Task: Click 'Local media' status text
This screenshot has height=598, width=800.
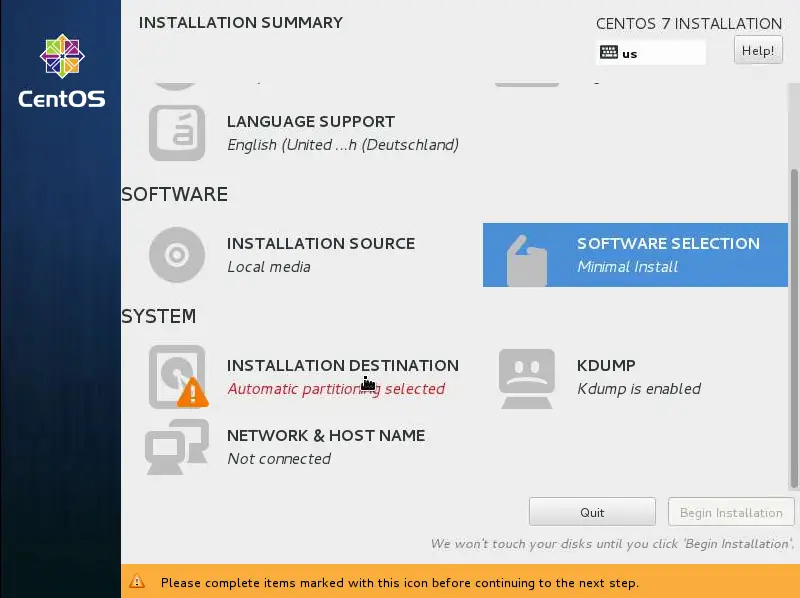Action: click(269, 267)
